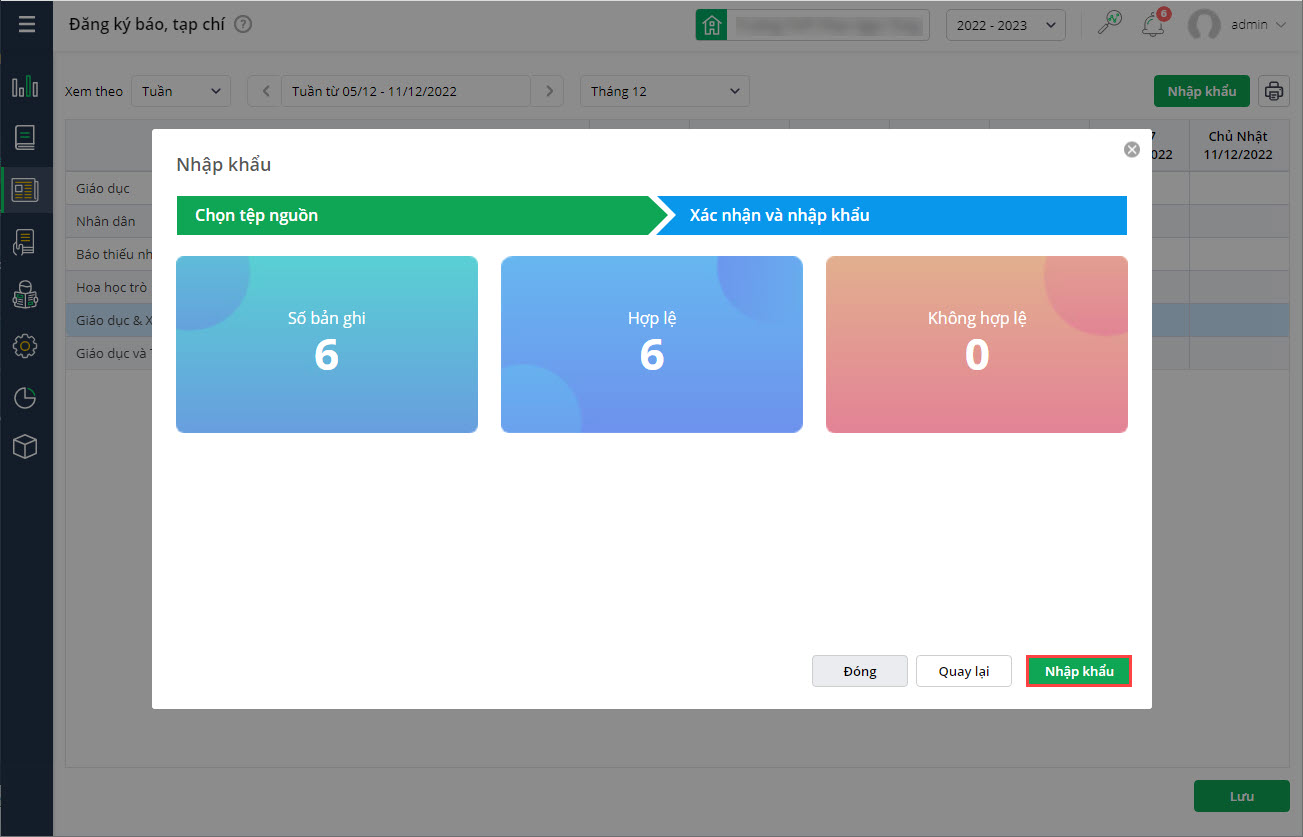Image resolution: width=1303 pixels, height=837 pixels.
Task: Click the Xác nhận và nhập khẩu step
Action: (890, 215)
